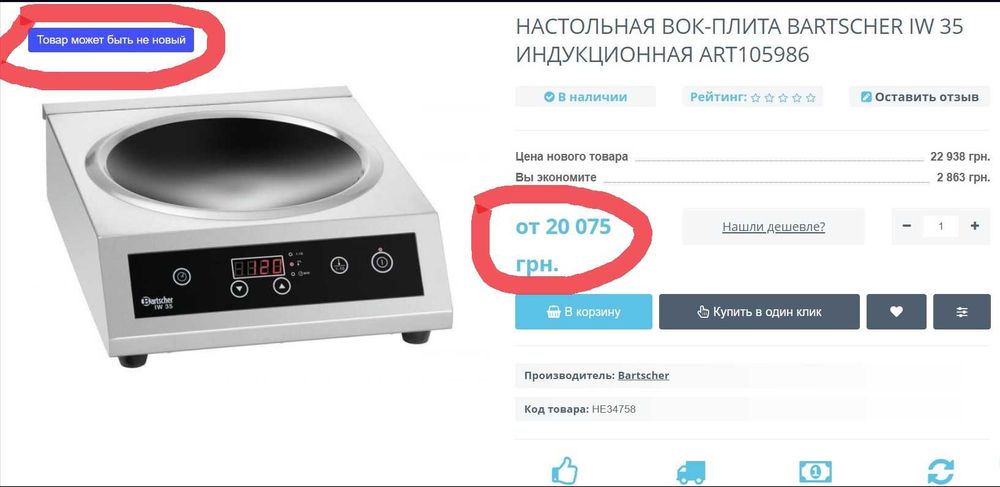This screenshot has height=487, width=1000.
Task: Open the Bartscher manufacturer link
Action: [643, 375]
